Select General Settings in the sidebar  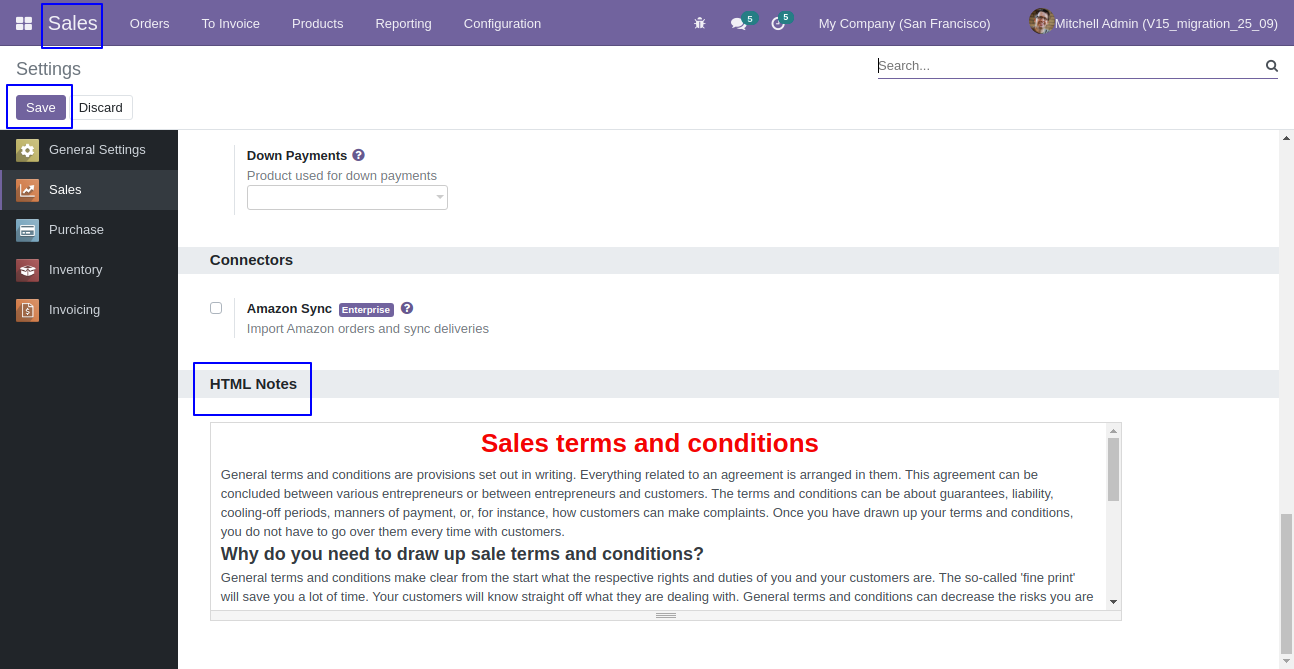89,150
